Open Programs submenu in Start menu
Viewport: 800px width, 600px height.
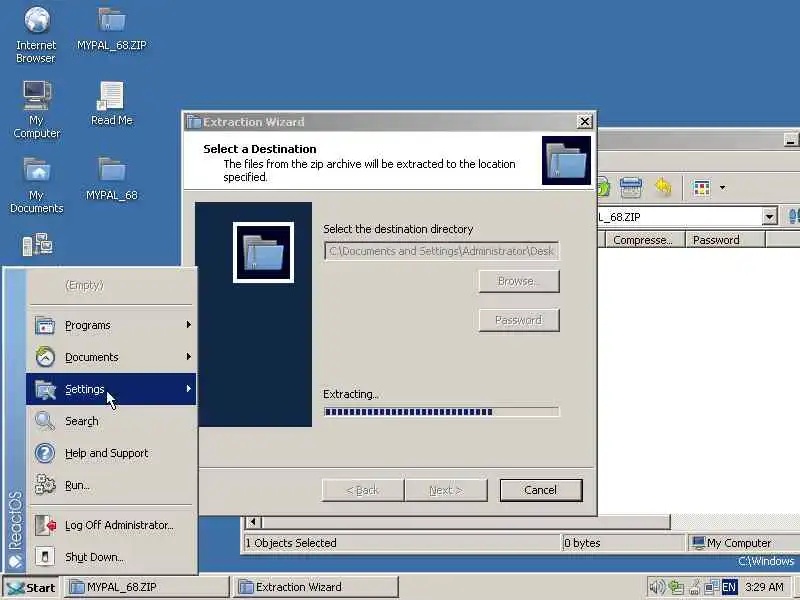(x=111, y=325)
